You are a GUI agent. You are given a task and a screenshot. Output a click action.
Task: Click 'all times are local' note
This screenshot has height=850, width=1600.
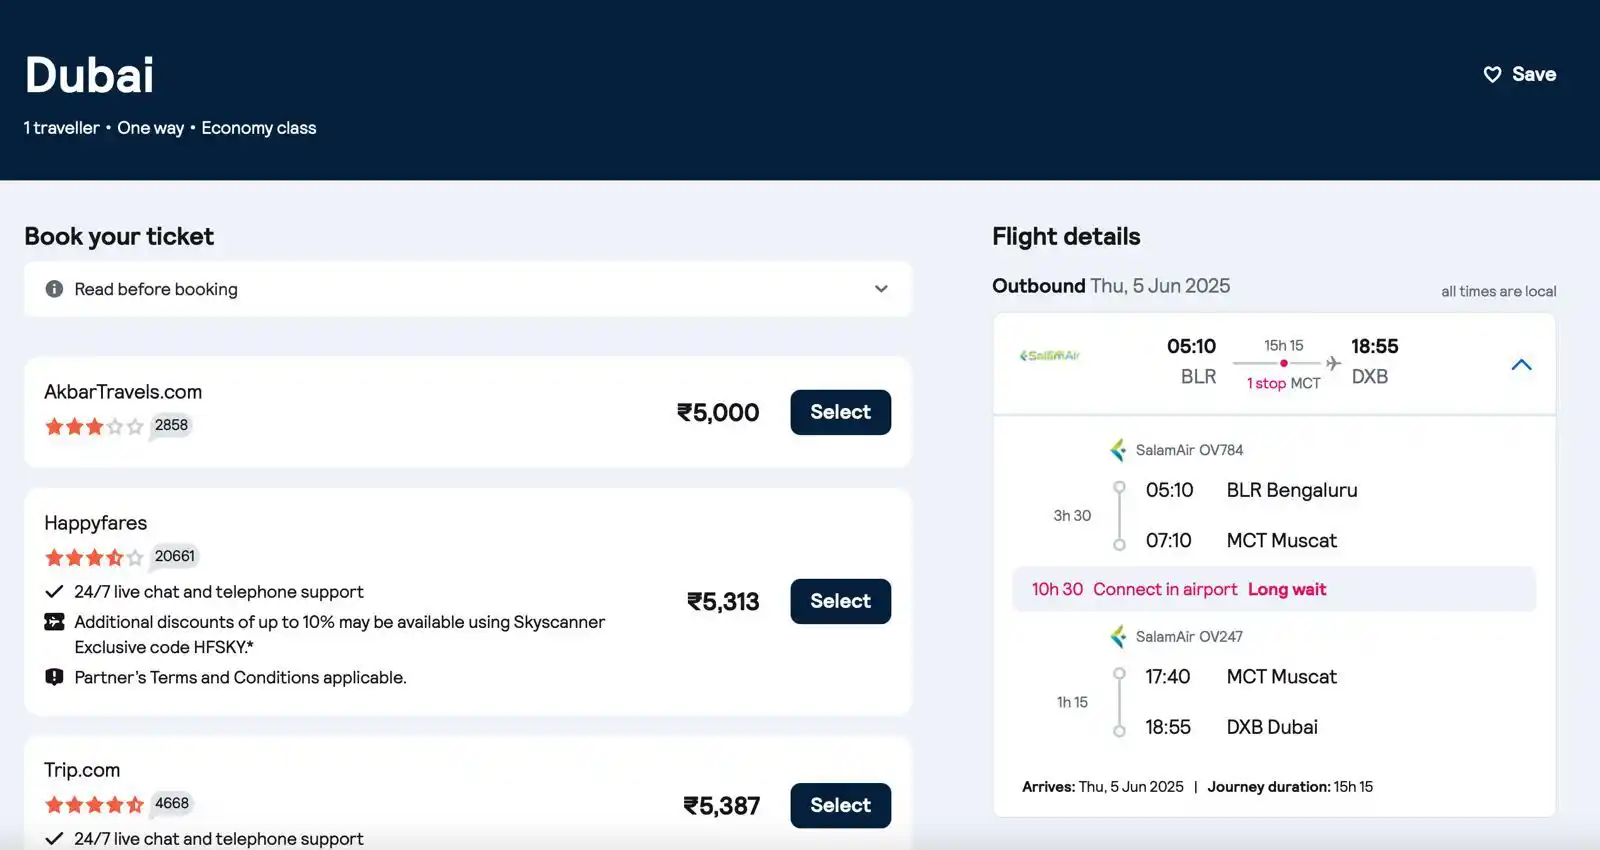[x=1498, y=291]
